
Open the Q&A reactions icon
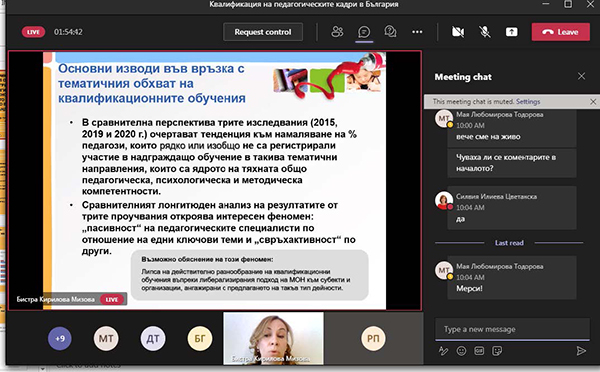tap(390, 32)
